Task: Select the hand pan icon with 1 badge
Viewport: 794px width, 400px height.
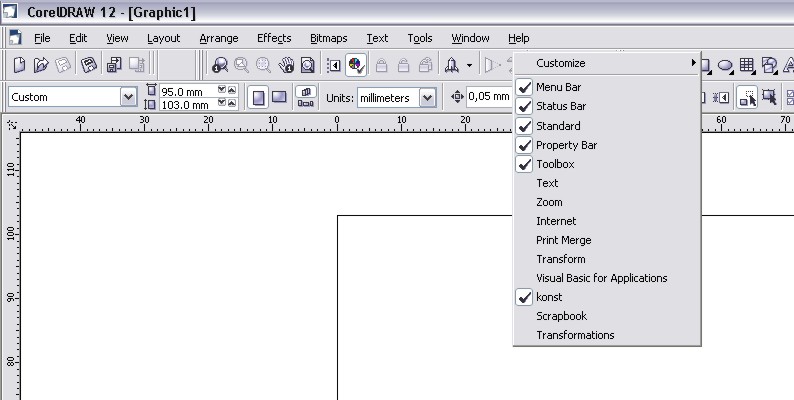Action: tap(286, 65)
